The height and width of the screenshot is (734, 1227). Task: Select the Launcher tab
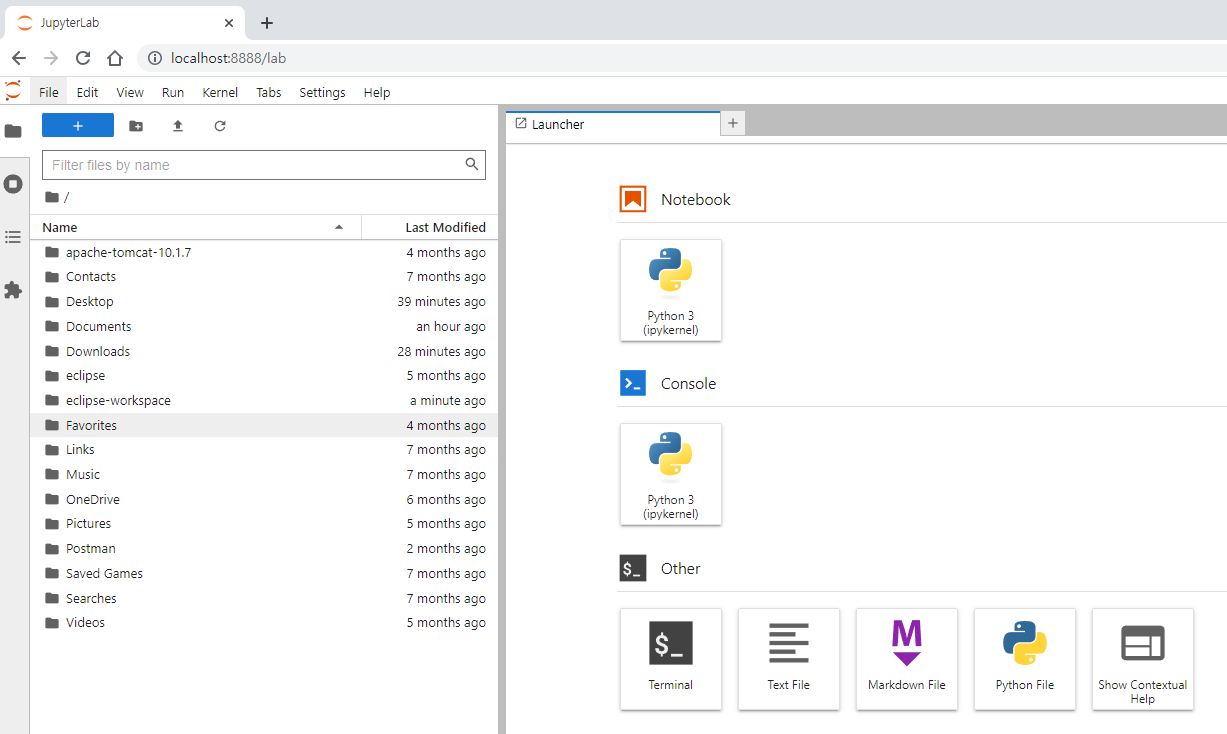[612, 124]
